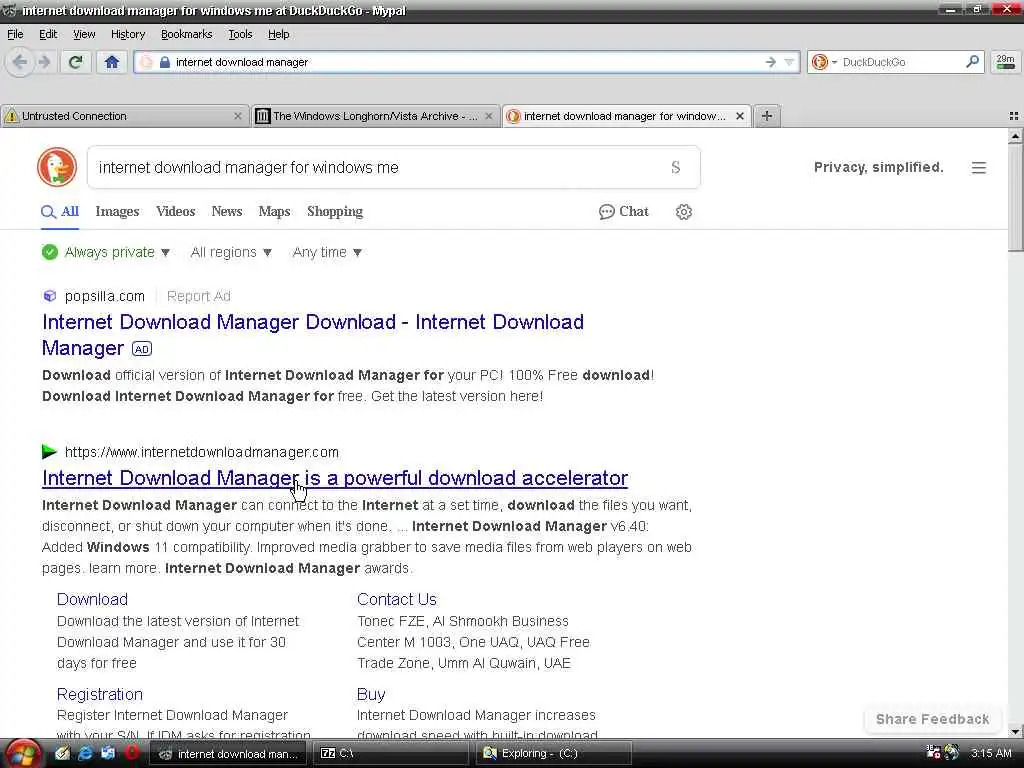Viewport: 1024px width, 768px height.
Task: Expand the Any time filter dropdown
Action: pyautogui.click(x=327, y=252)
